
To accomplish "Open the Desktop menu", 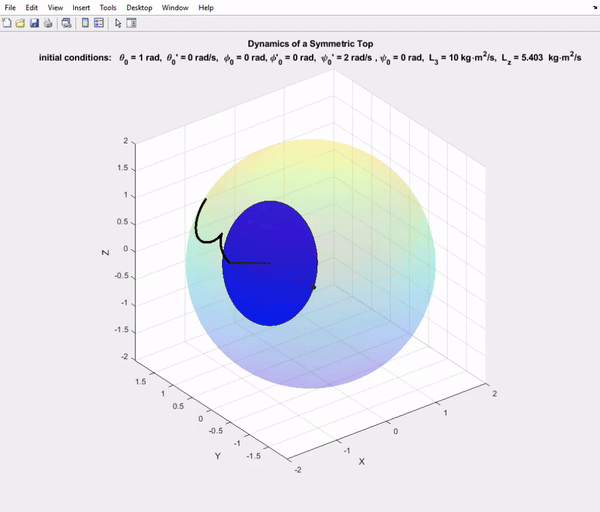I will 139,8.
